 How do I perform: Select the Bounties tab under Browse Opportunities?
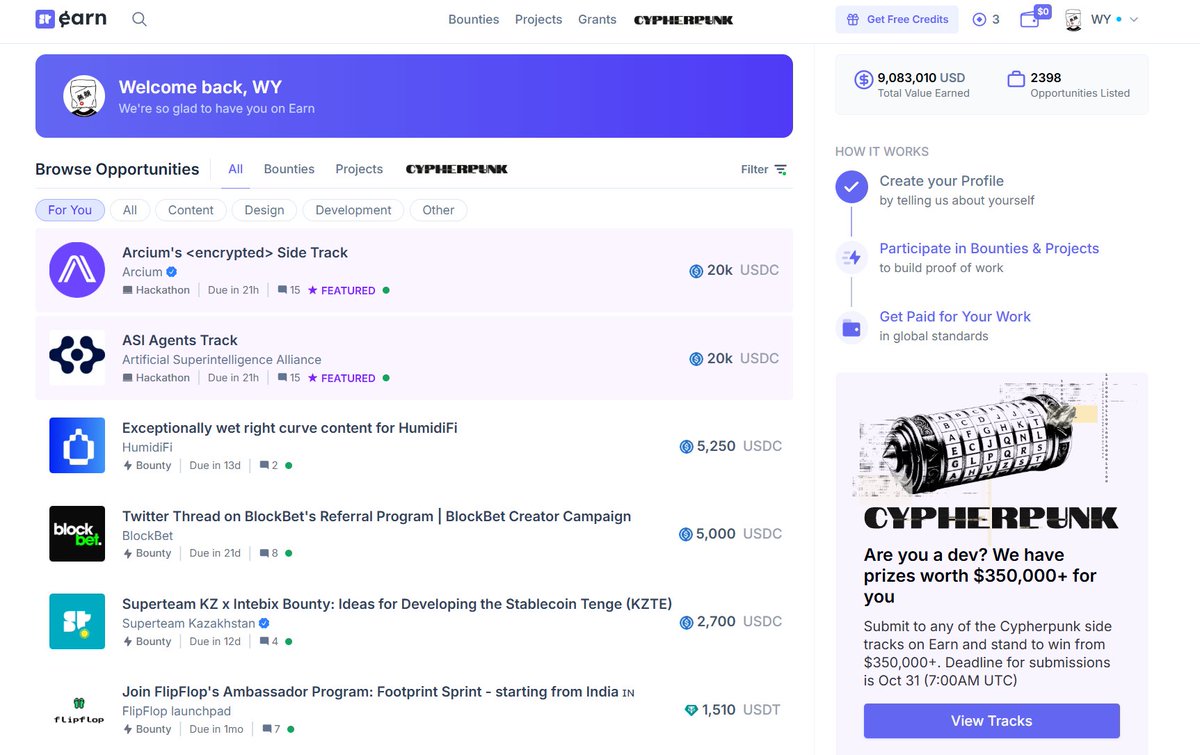click(289, 169)
